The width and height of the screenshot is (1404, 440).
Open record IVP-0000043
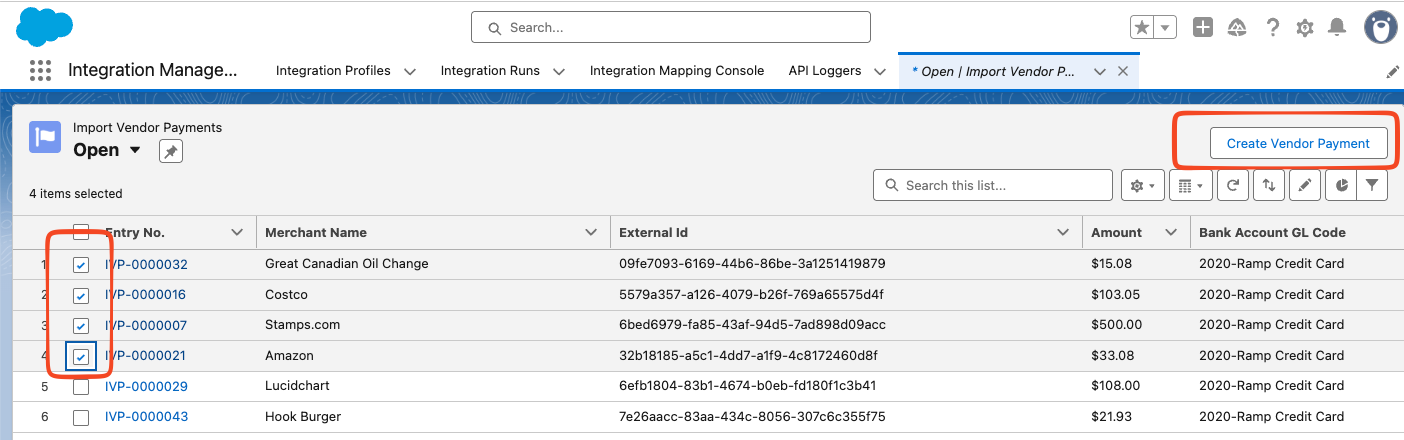146,416
